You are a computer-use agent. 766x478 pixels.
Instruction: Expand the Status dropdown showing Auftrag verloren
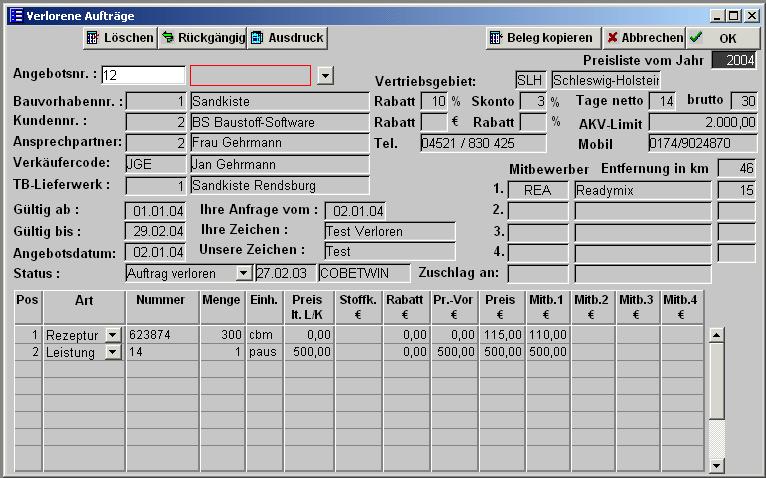(x=243, y=273)
